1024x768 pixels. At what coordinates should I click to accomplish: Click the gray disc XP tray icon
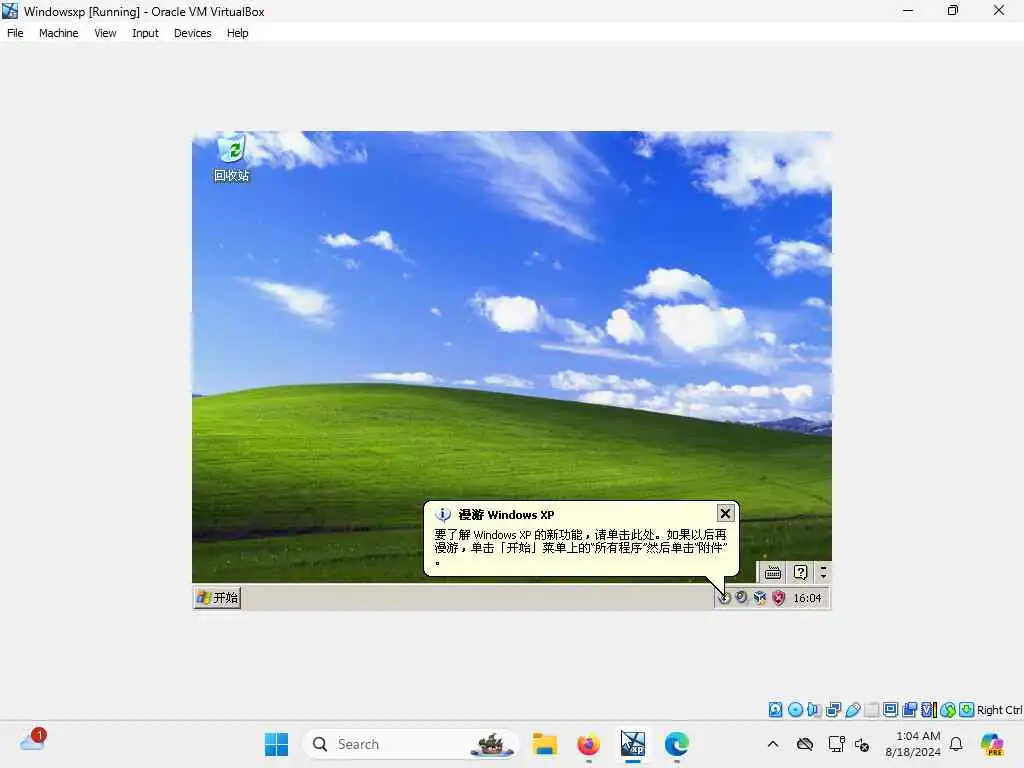tap(742, 598)
